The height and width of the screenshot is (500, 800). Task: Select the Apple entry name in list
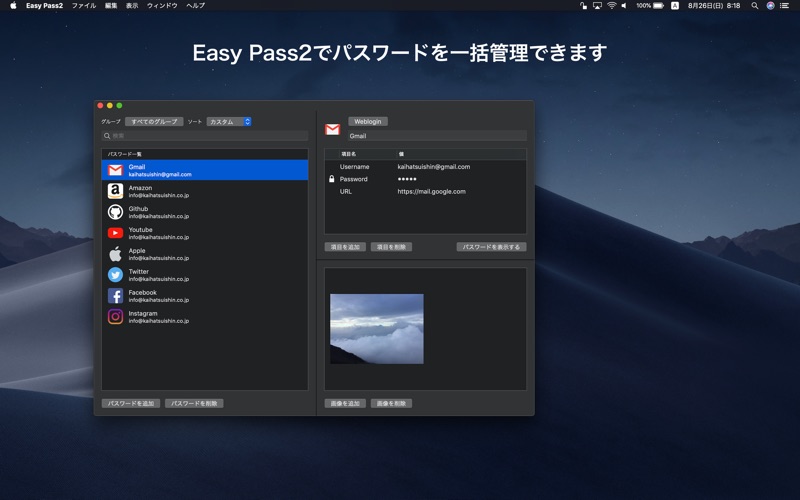[137, 251]
